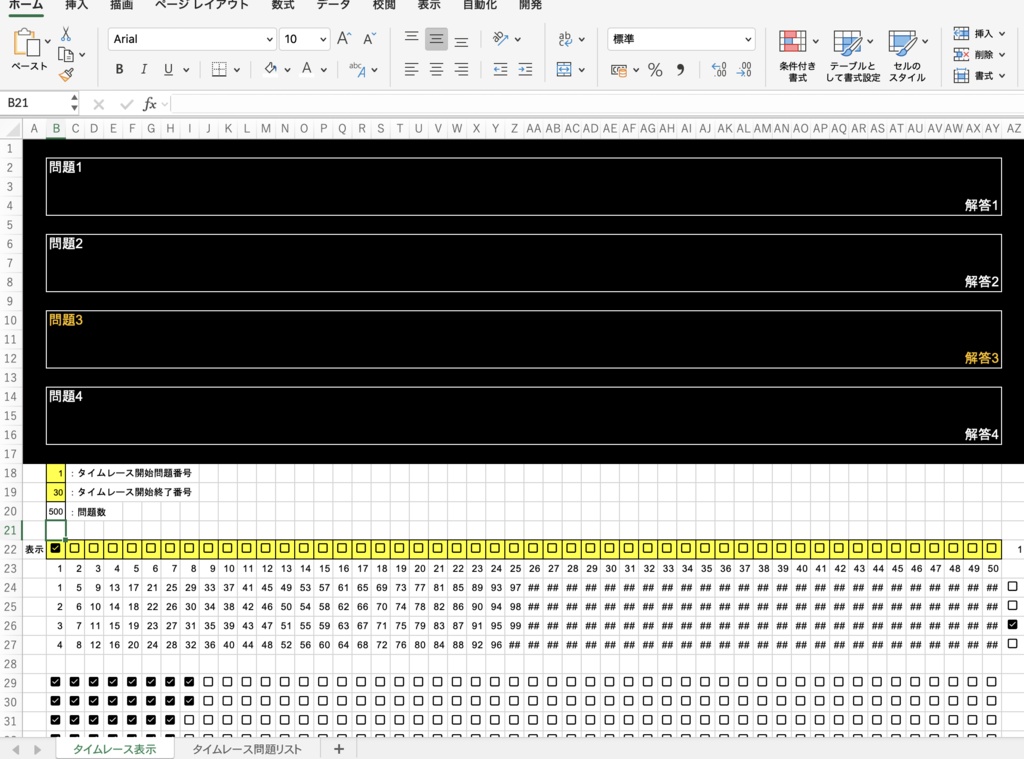Align text to top
1024x759 pixels.
(x=411, y=38)
